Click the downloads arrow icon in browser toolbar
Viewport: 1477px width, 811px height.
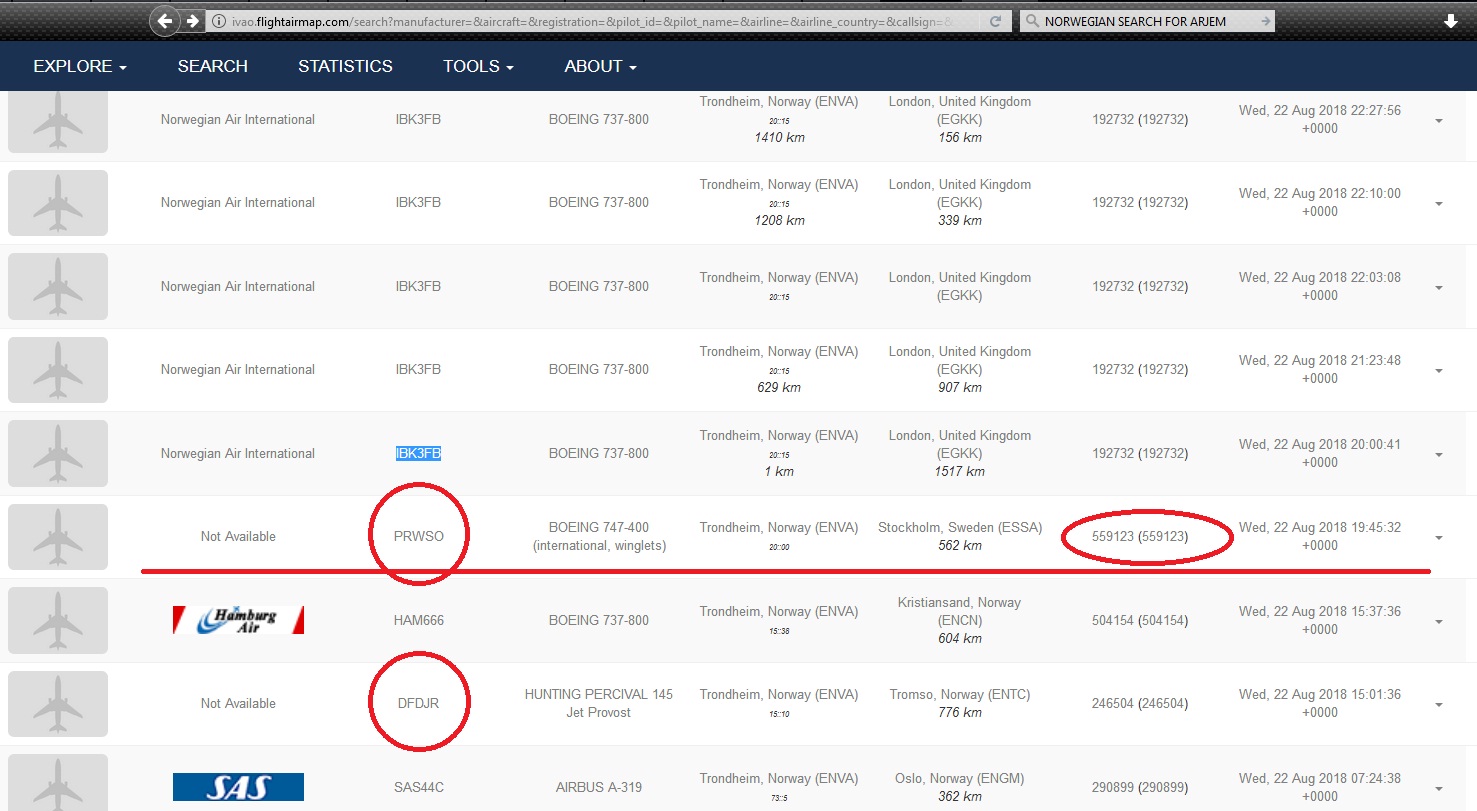[1451, 21]
